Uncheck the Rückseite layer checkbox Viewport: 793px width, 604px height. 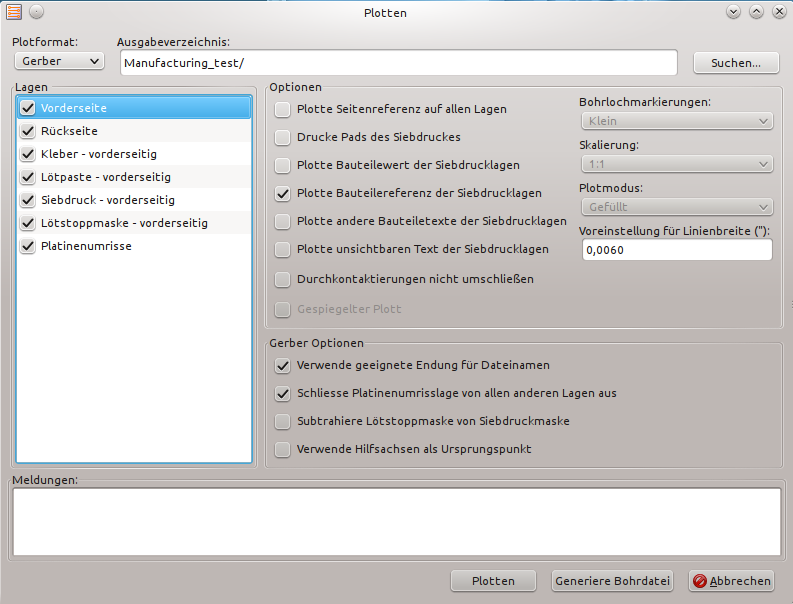(28, 131)
